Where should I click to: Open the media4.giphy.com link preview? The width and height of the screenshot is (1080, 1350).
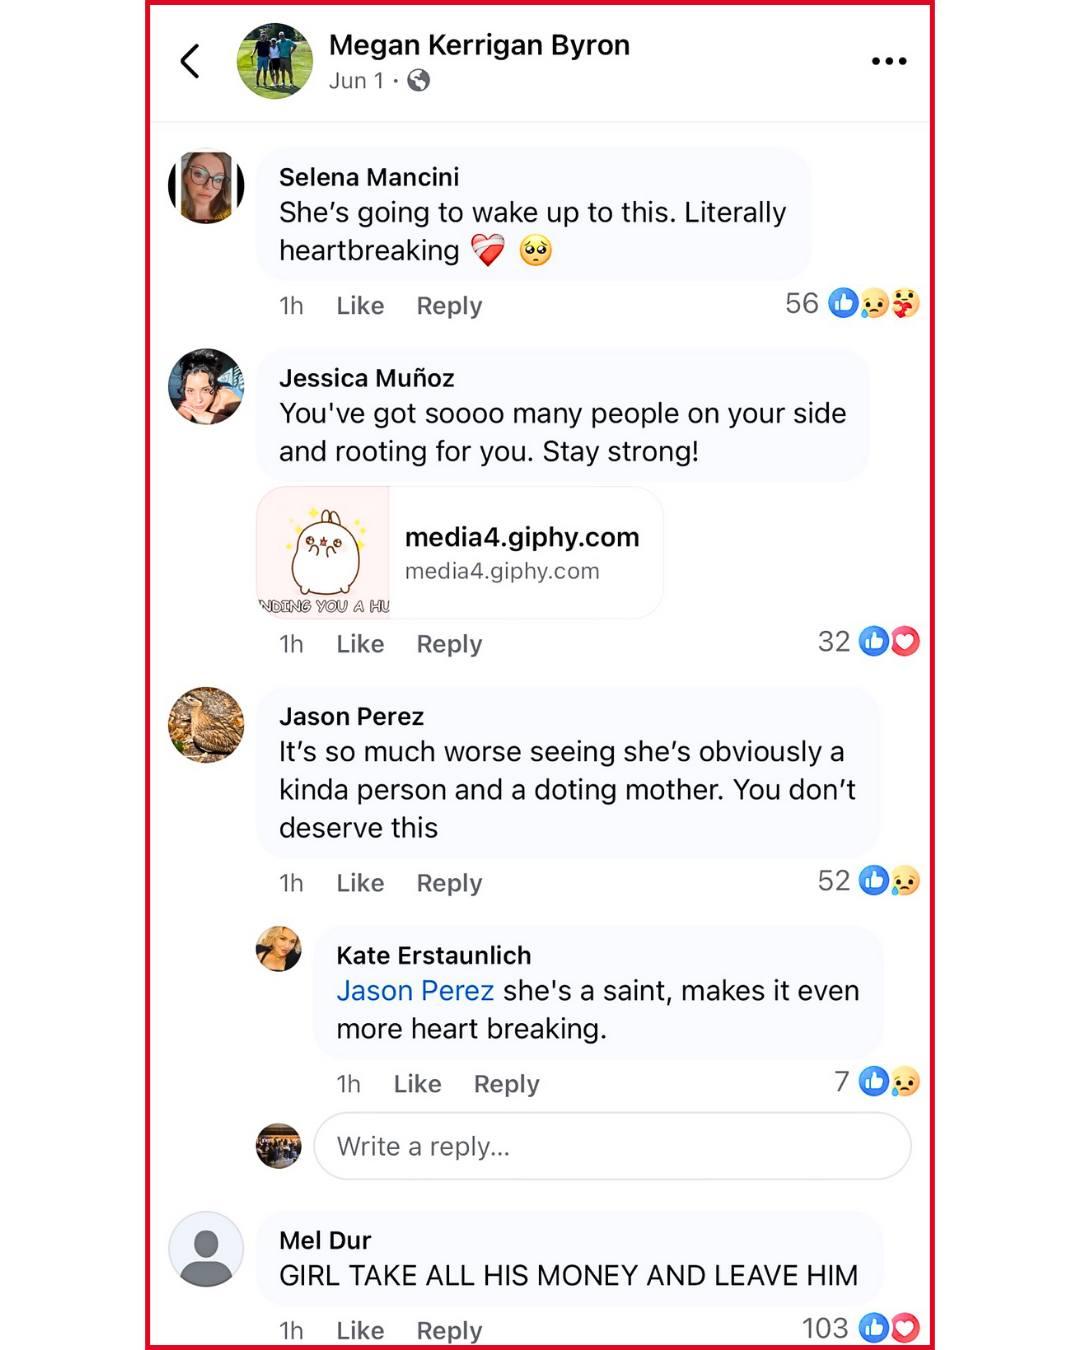tap(460, 552)
